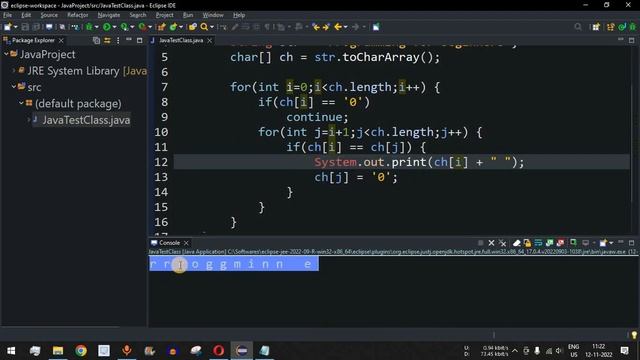Image resolution: width=640 pixels, height=360 pixels.
Task: Click the Open Type icon
Action: click(x=193, y=27)
